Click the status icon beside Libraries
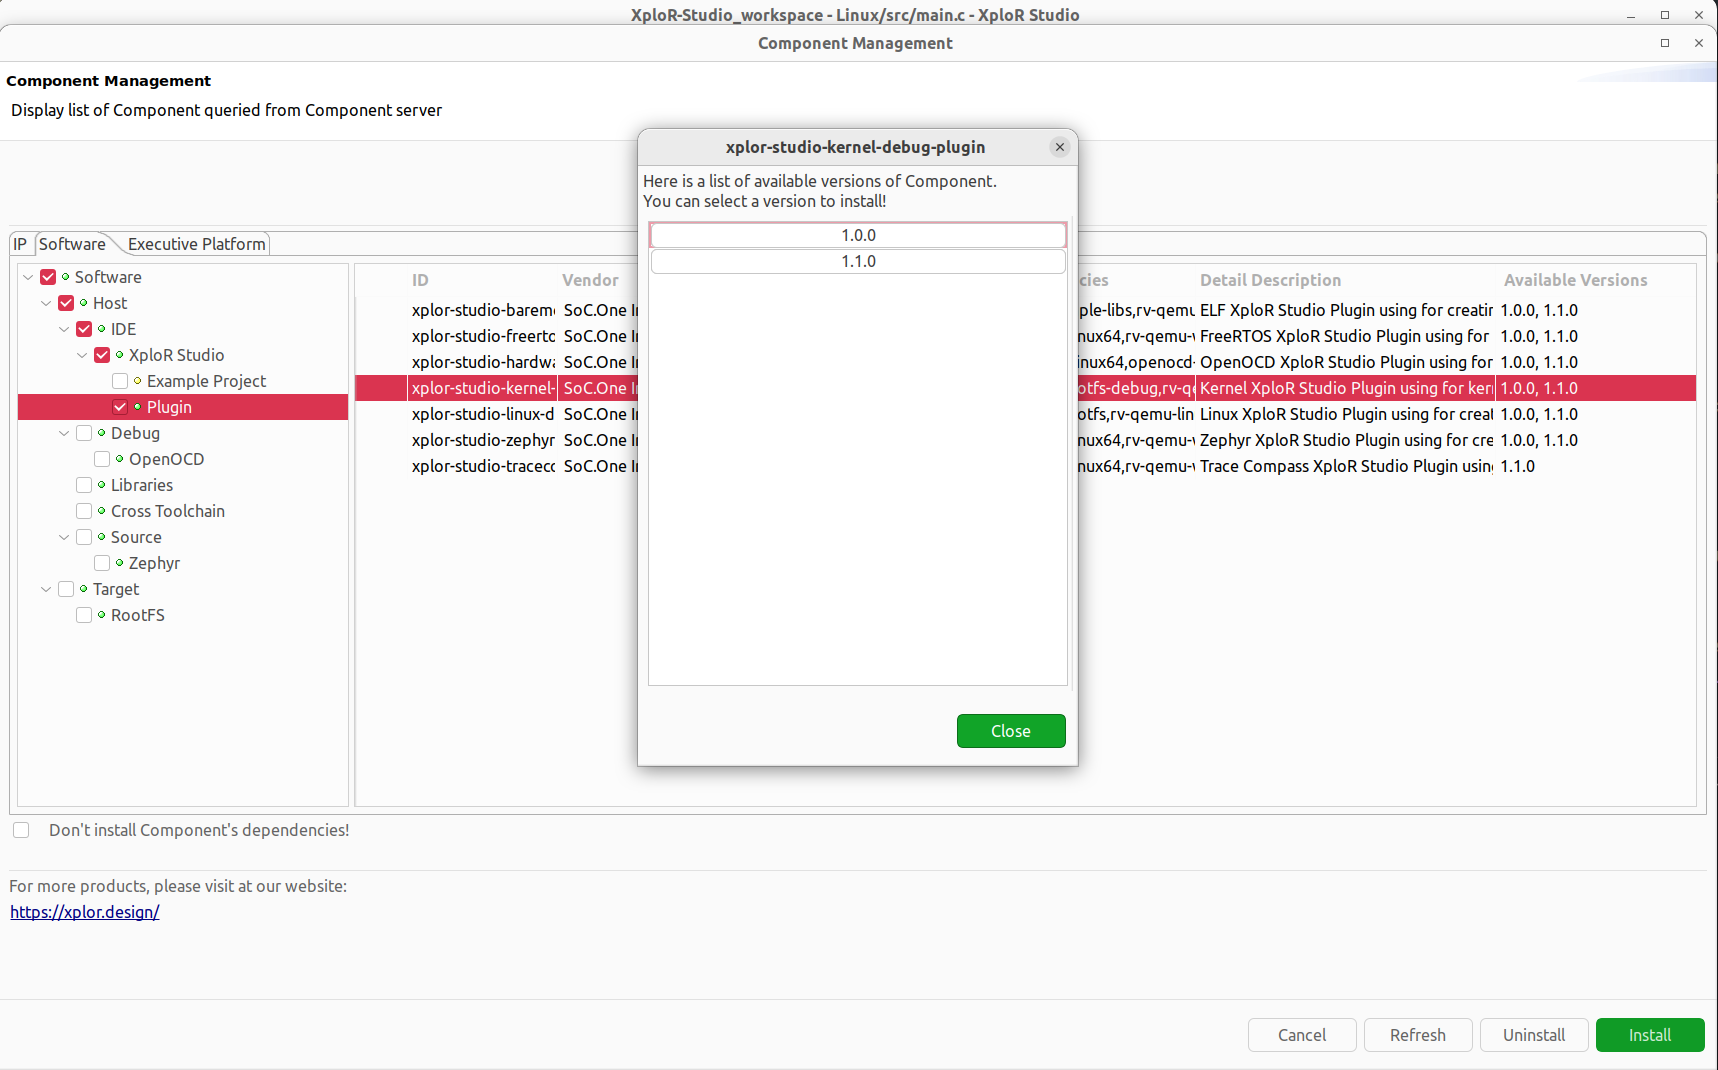The width and height of the screenshot is (1718, 1070). pos(102,485)
